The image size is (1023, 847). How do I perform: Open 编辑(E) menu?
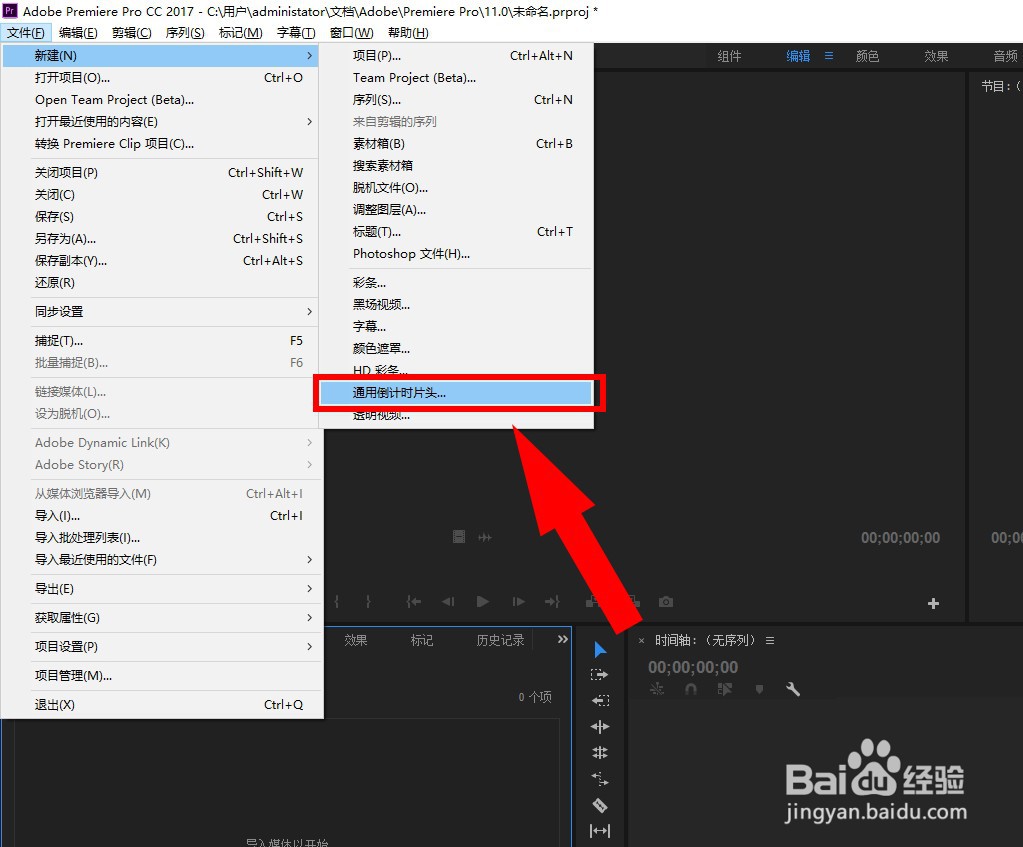(x=78, y=33)
